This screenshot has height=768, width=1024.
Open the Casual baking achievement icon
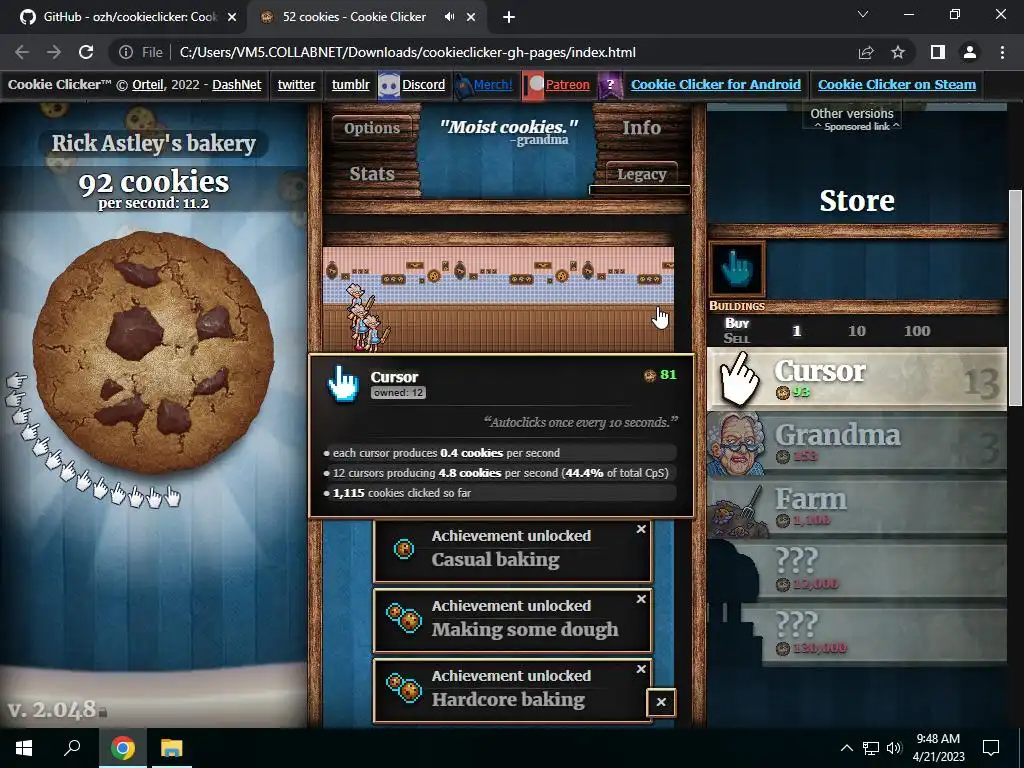404,549
